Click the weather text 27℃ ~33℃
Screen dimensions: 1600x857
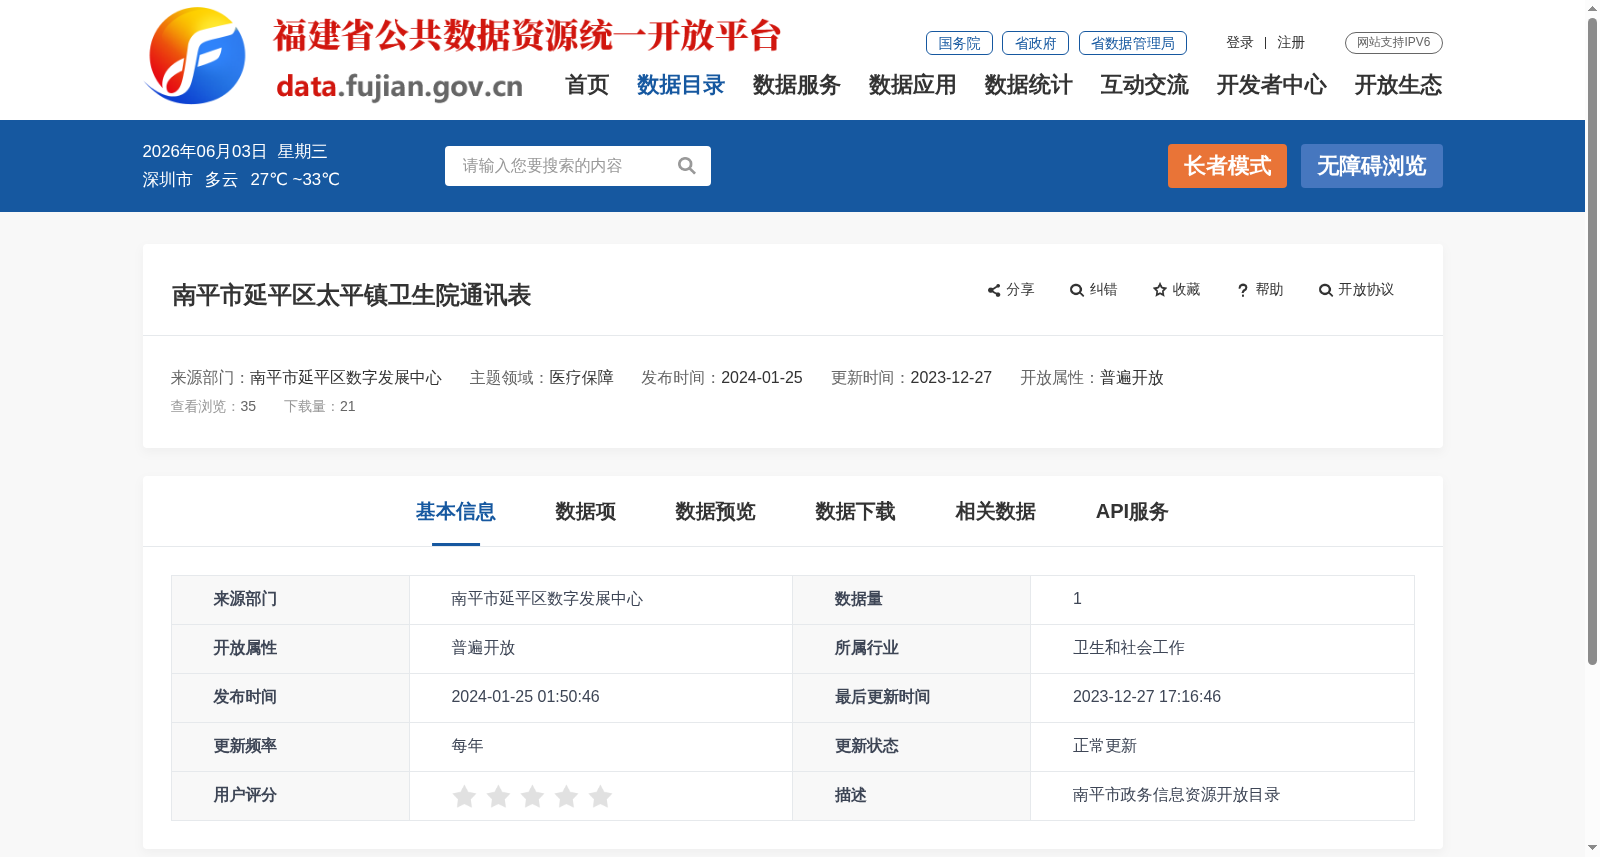[x=295, y=180]
